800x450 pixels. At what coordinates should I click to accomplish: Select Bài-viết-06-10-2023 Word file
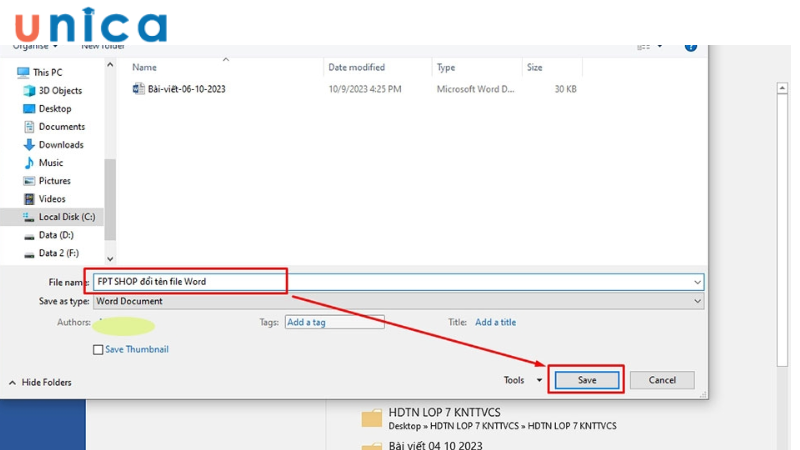pos(186,89)
